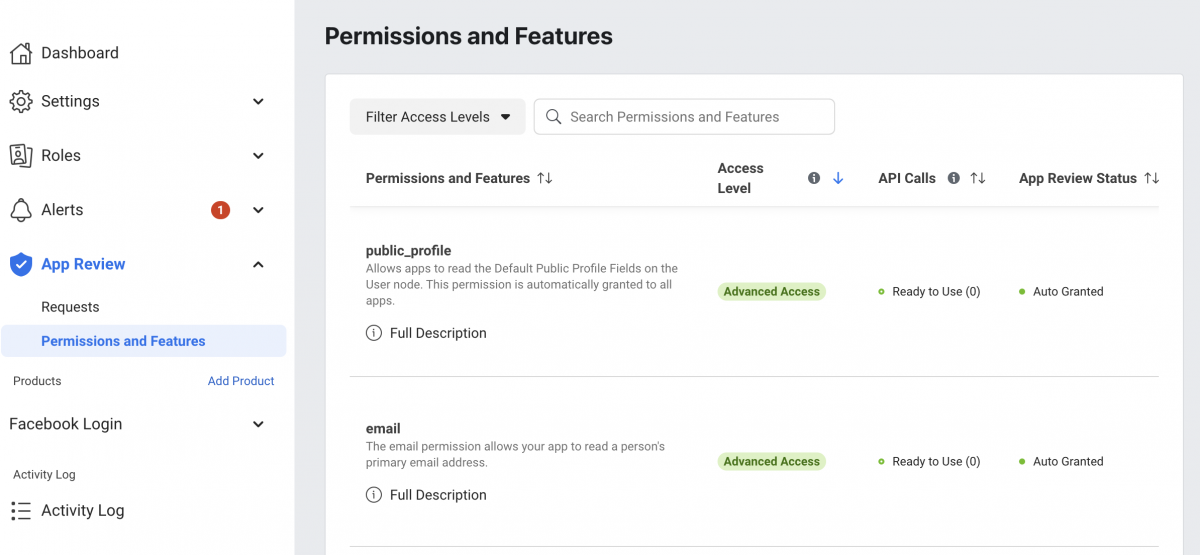Expand the Settings menu chevron
The width and height of the screenshot is (1200, 555).
click(258, 101)
